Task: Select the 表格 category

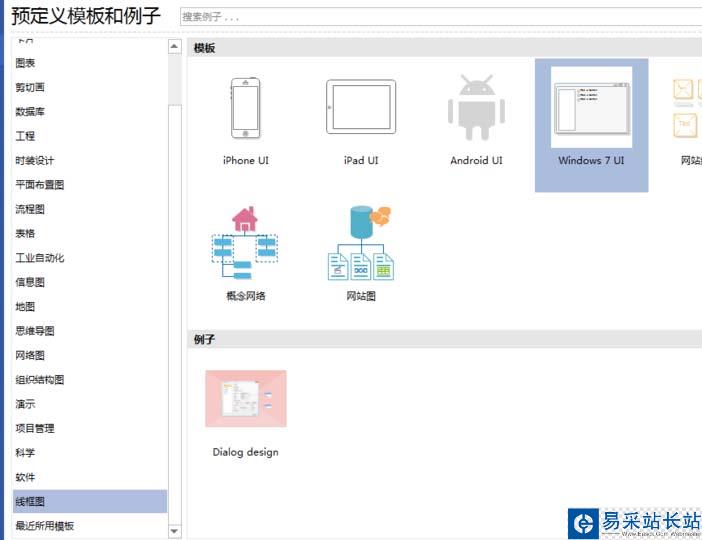Action: point(90,233)
